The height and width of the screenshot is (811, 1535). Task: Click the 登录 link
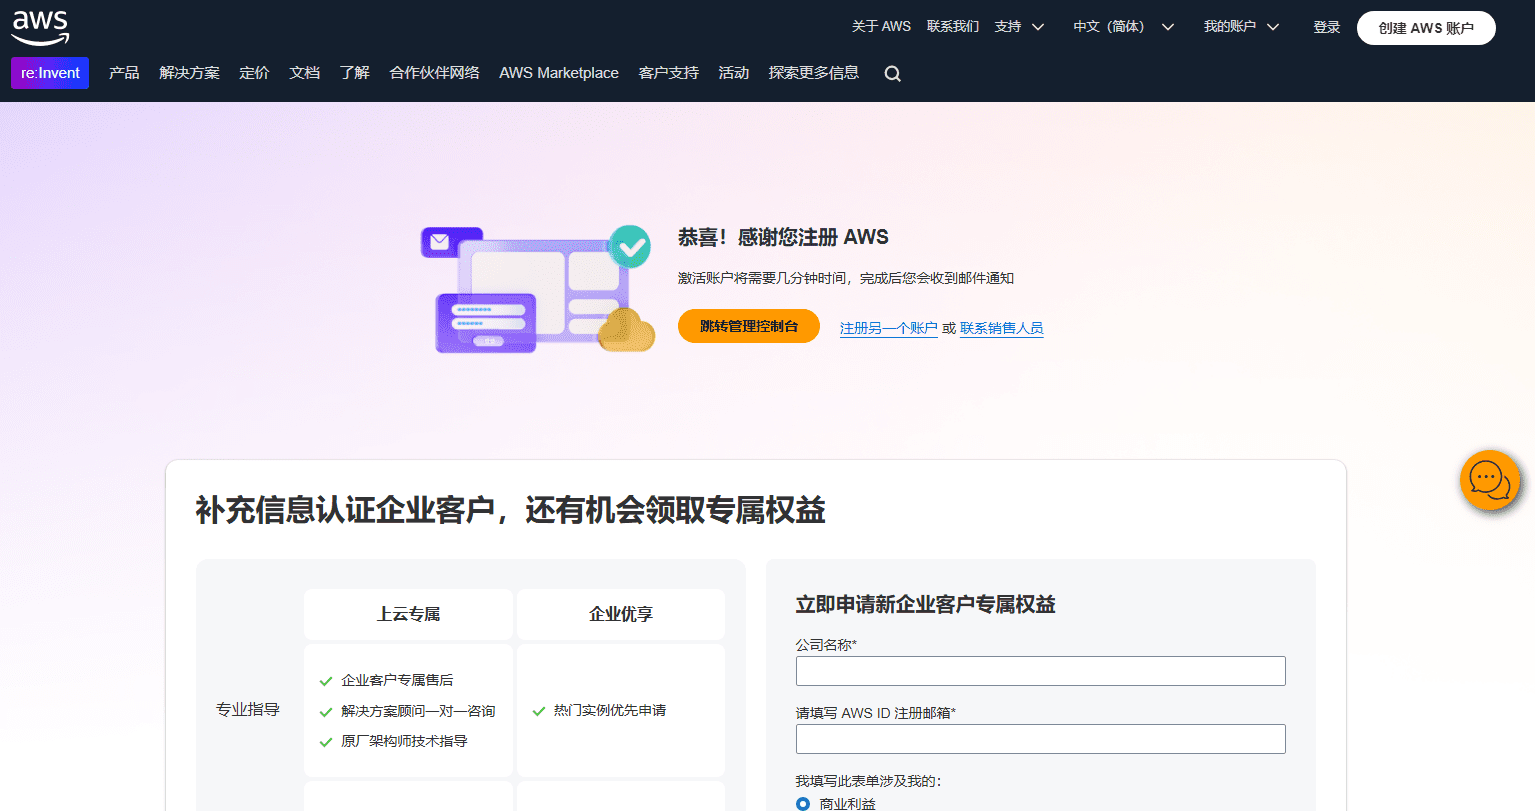coord(1326,27)
